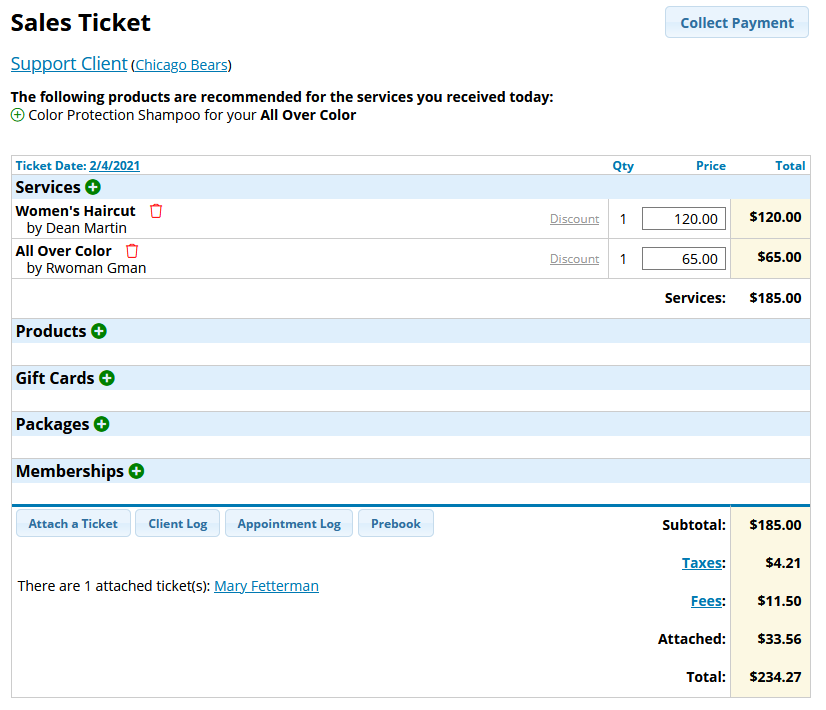
Task: Apply a discount to the Women's Haircut
Action: tap(574, 218)
